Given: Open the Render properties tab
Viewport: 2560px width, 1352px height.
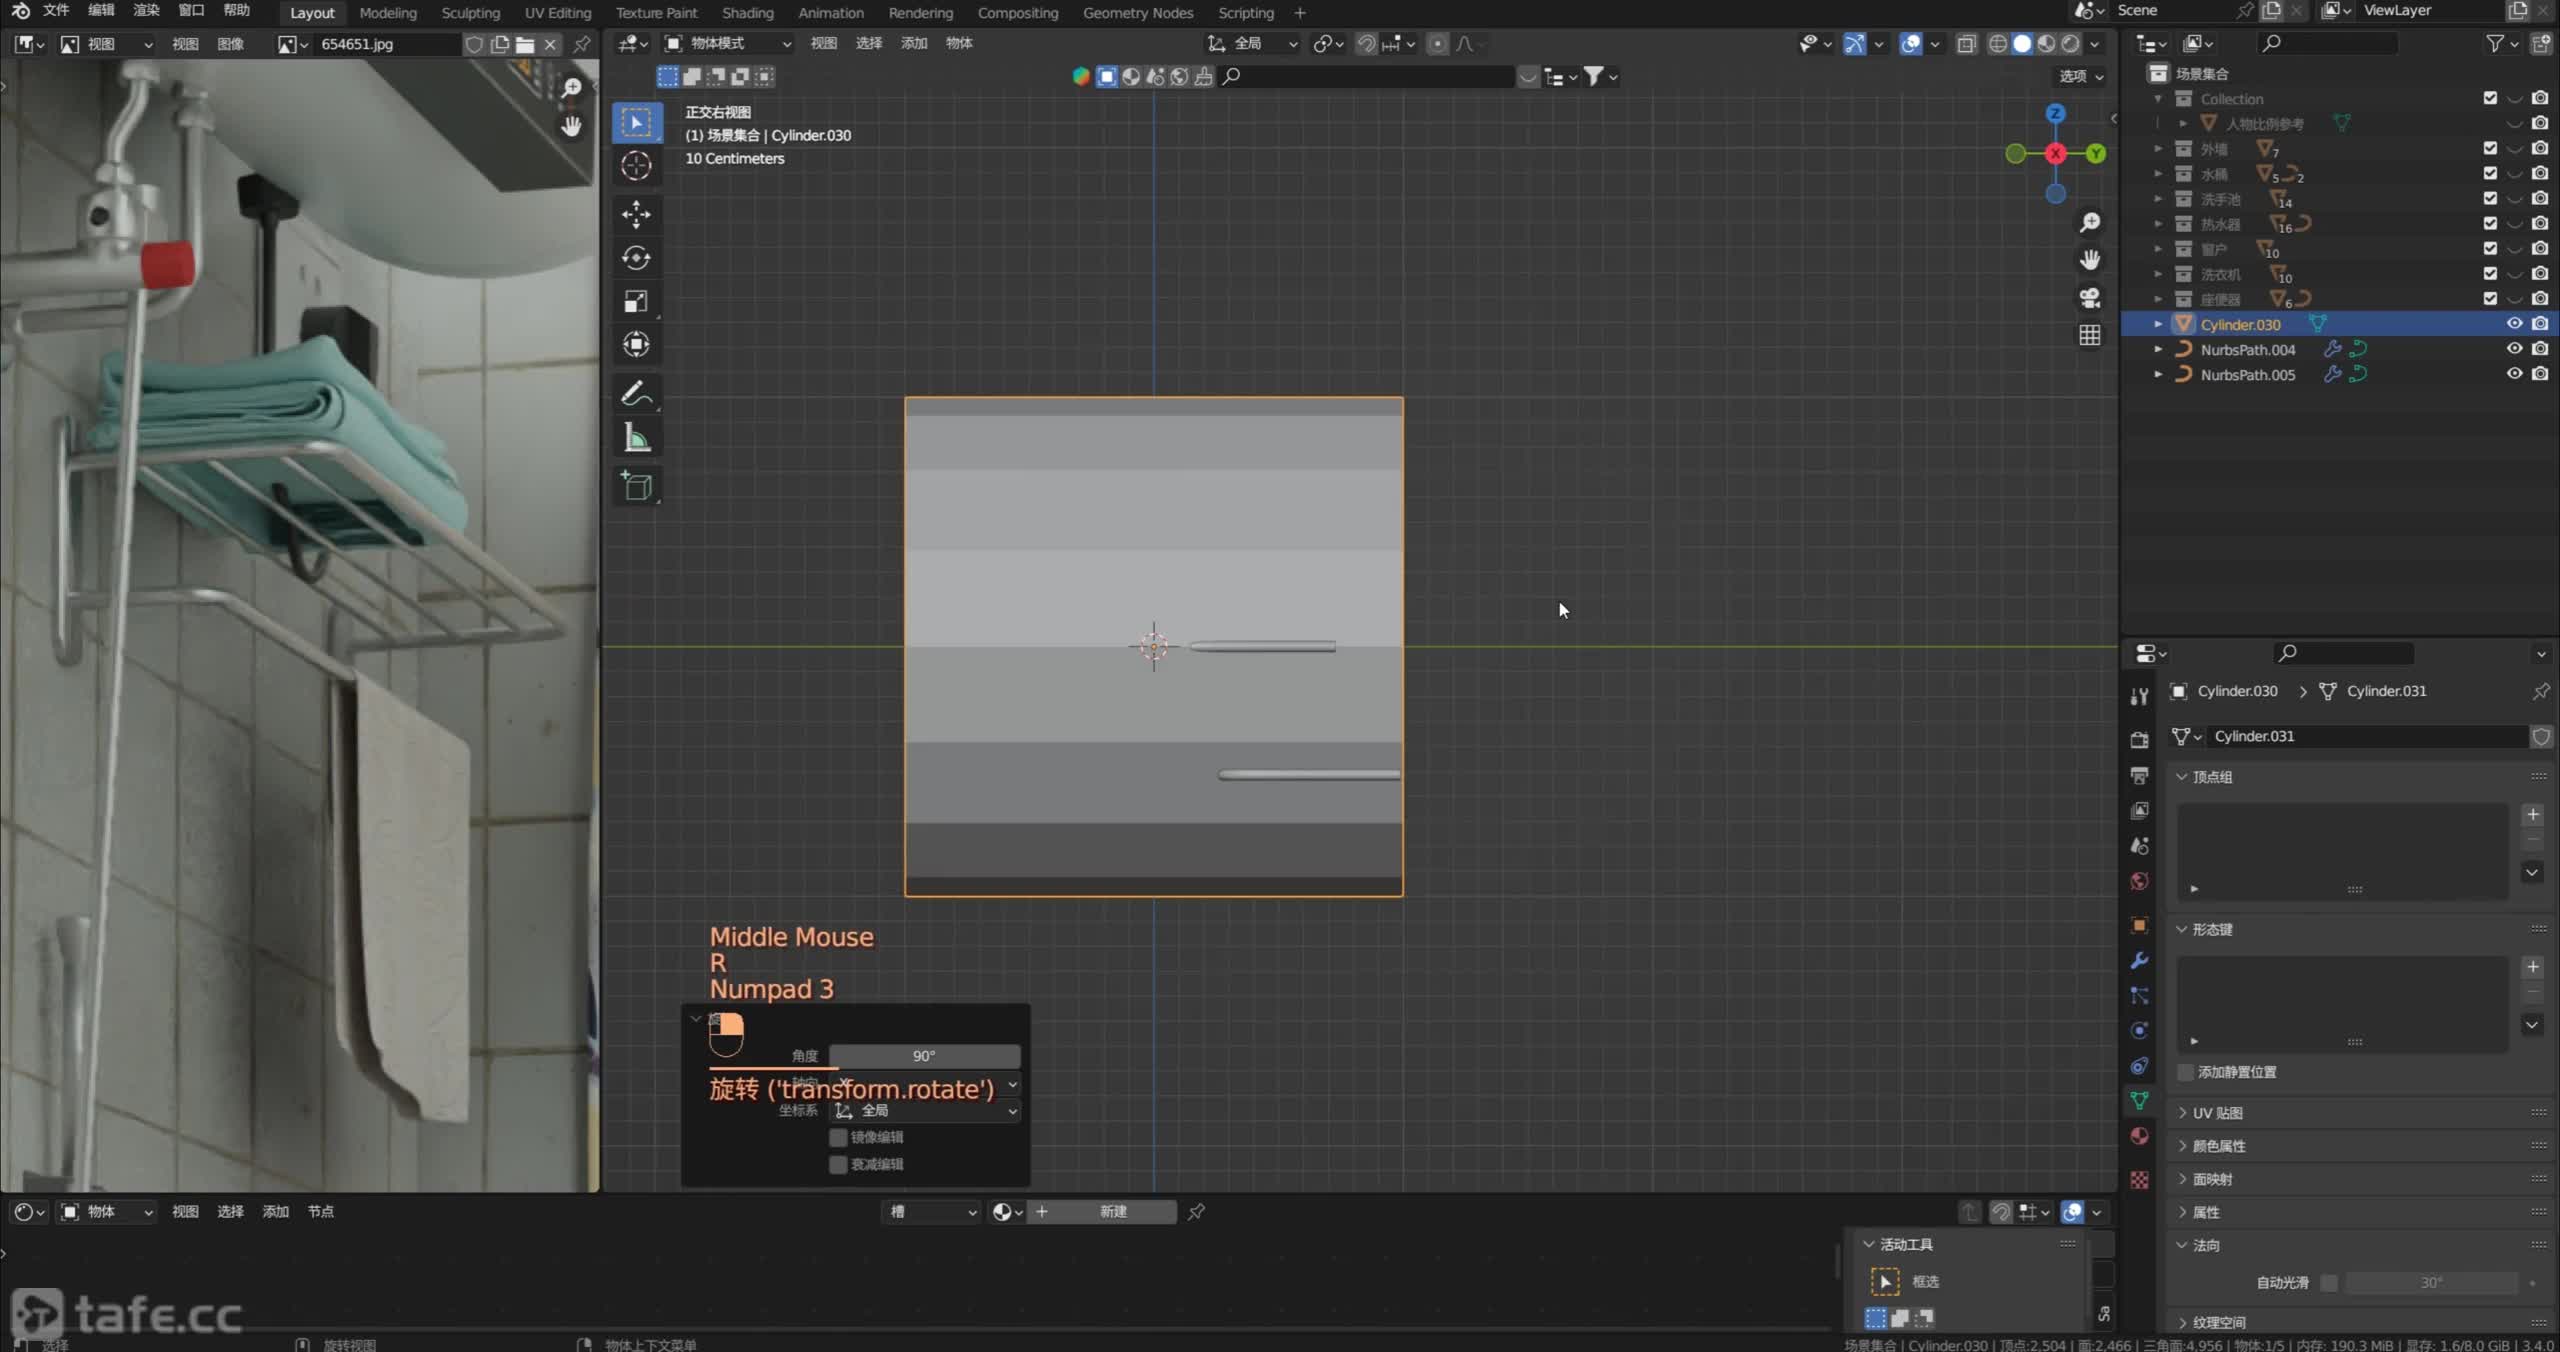Looking at the screenshot, I should pyautogui.click(x=2139, y=740).
